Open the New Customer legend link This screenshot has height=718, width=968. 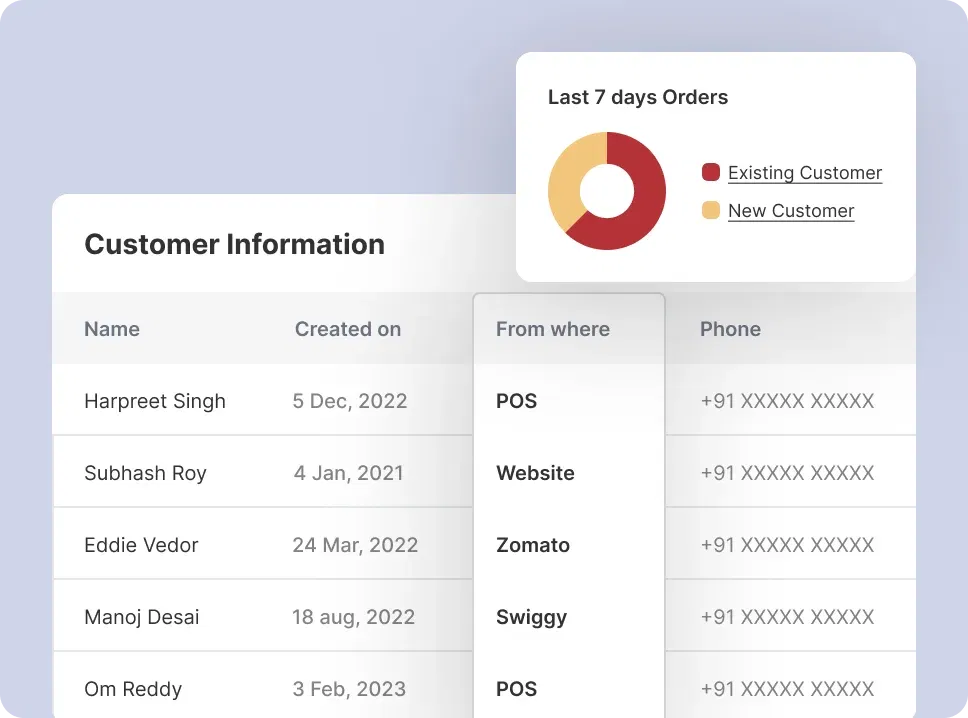[790, 210]
